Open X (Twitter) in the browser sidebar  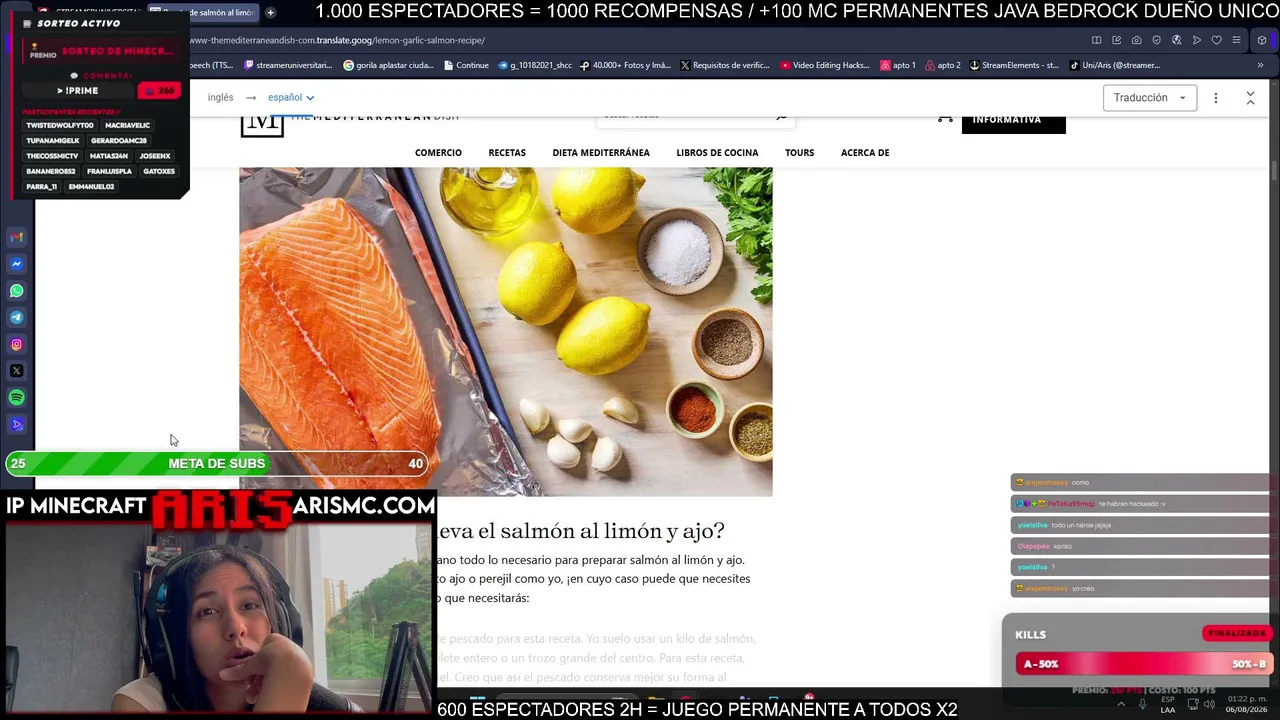coord(17,371)
